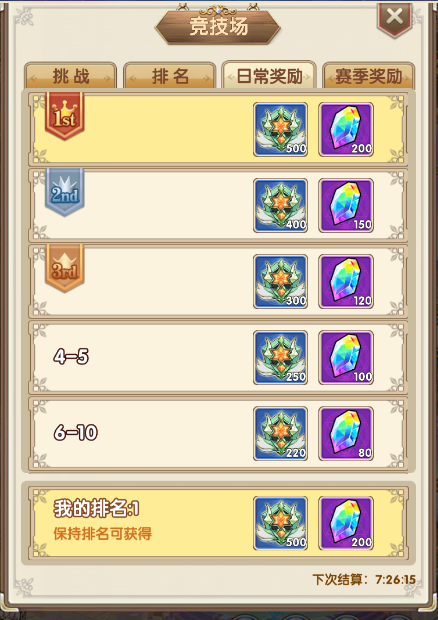438x620 pixels.
Task: Check the 220 medal for rank 6-10
Action: click(x=280, y=433)
